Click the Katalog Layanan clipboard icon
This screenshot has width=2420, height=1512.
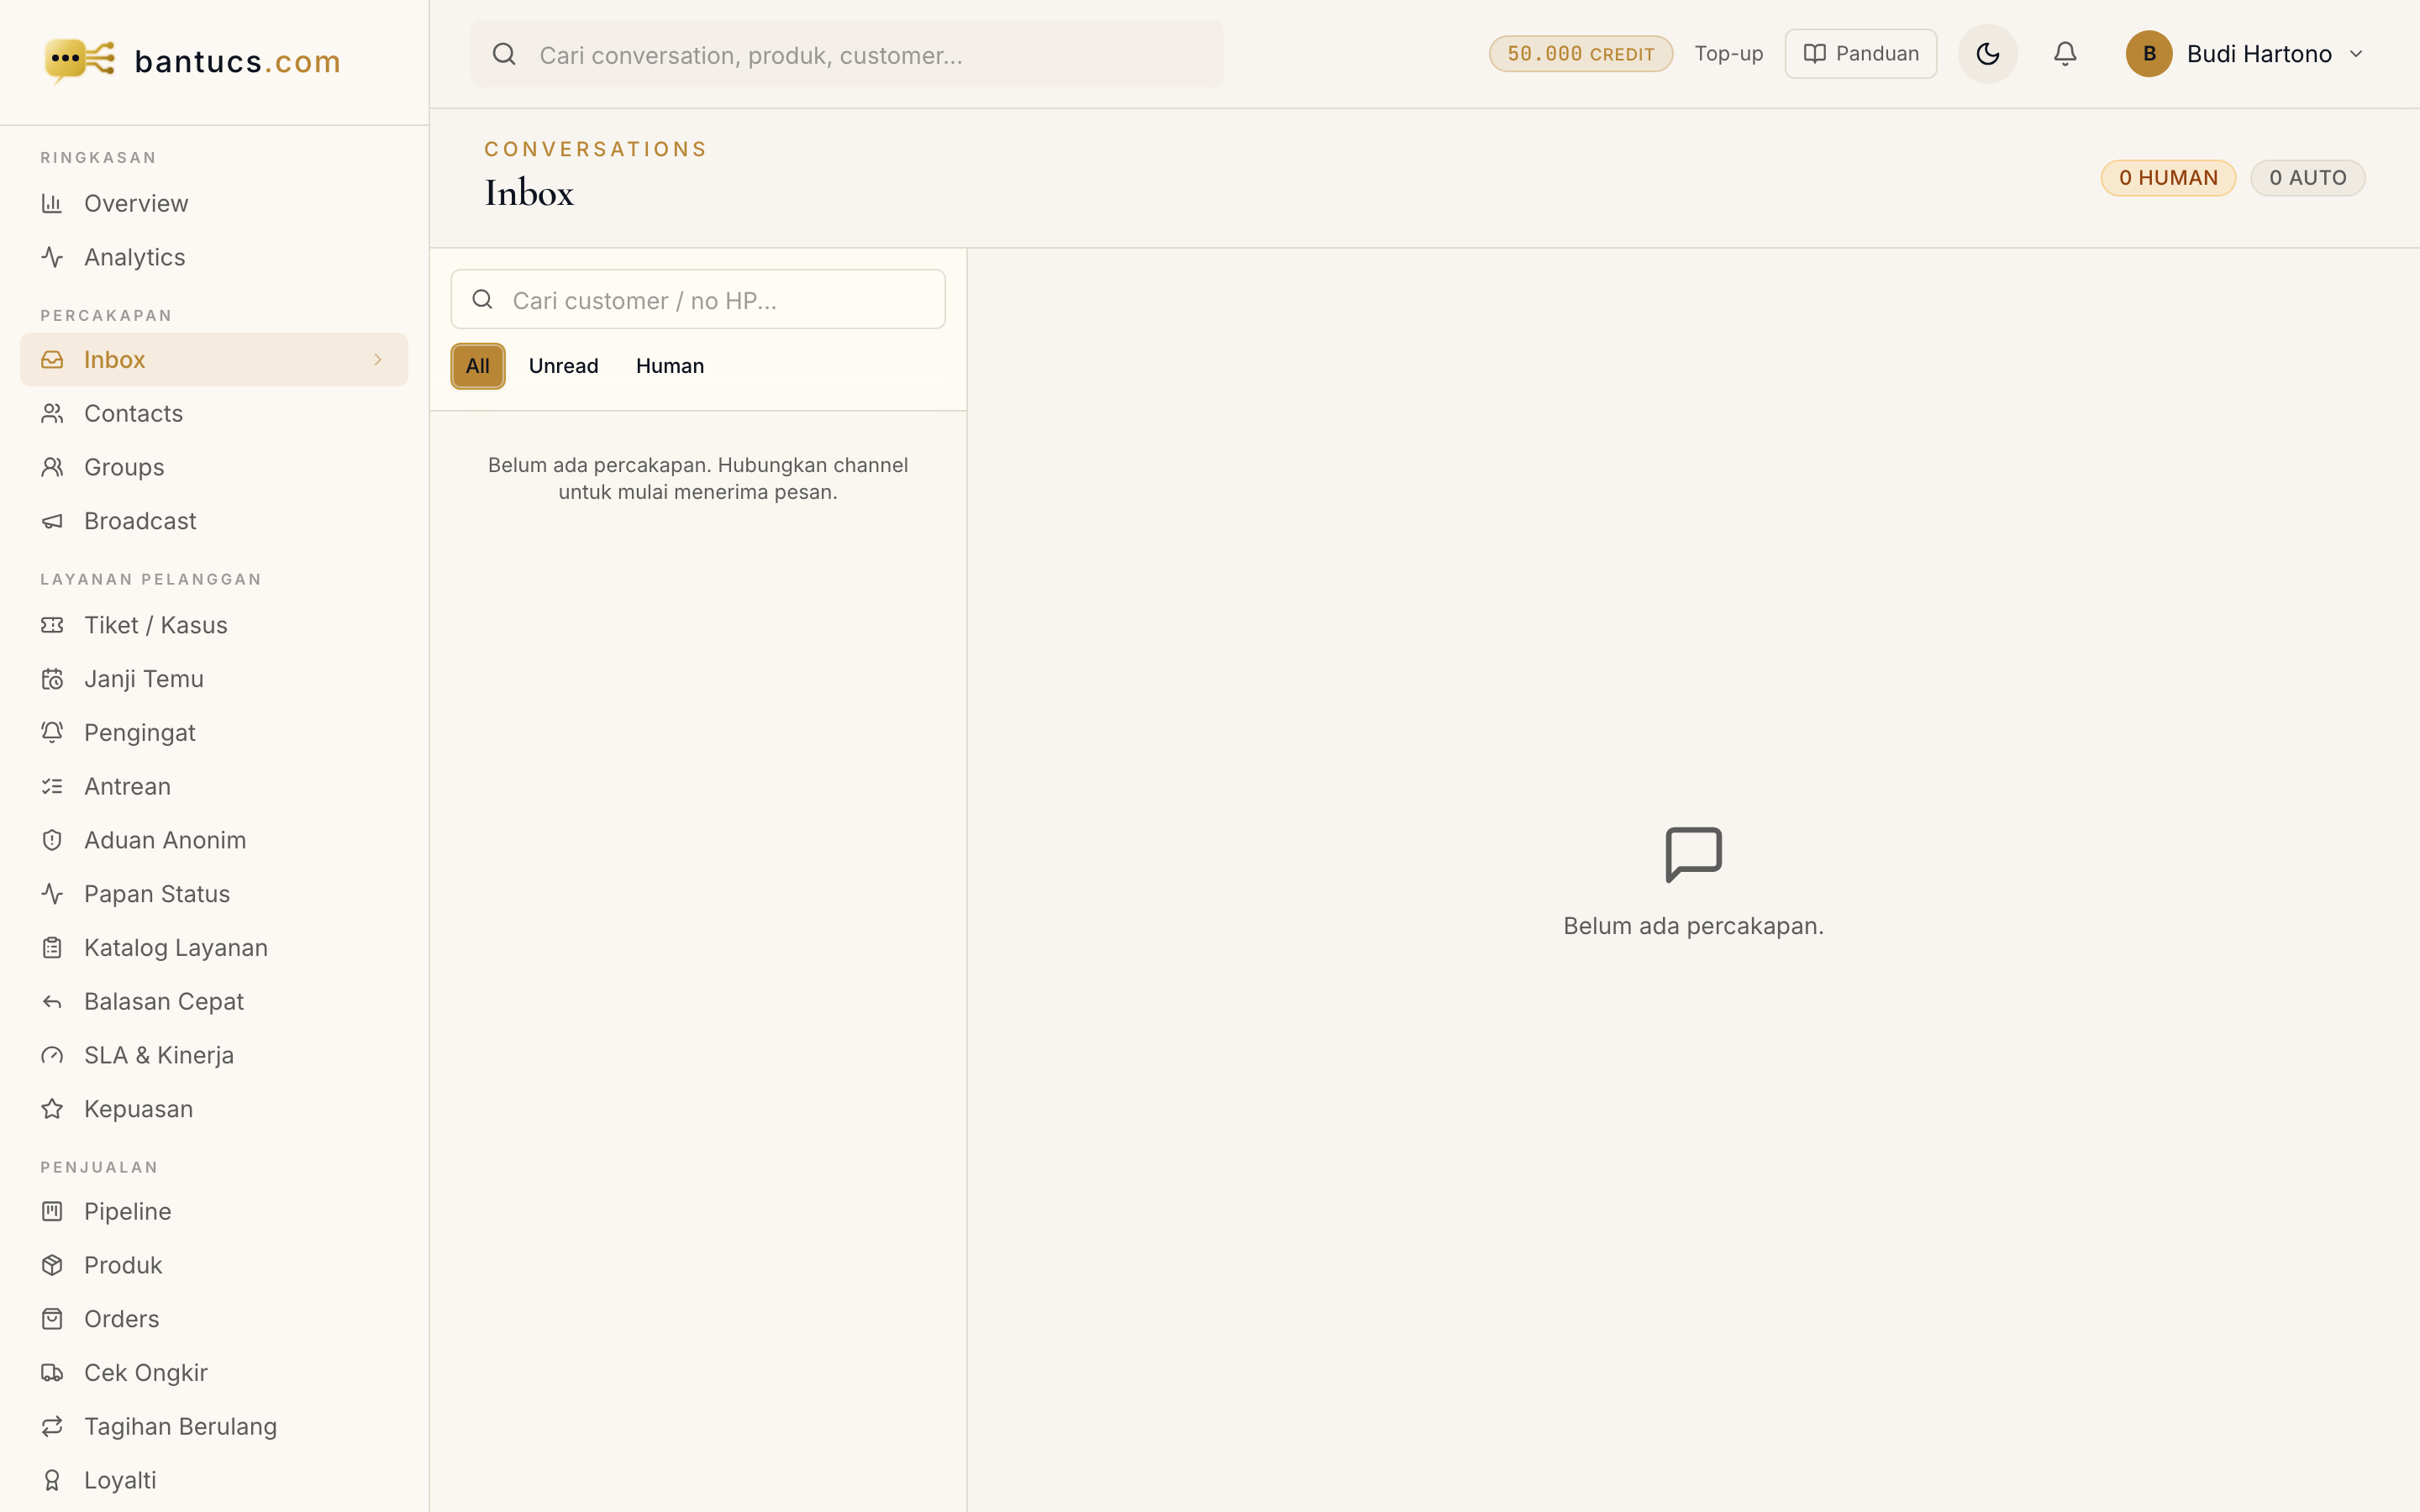[52, 947]
